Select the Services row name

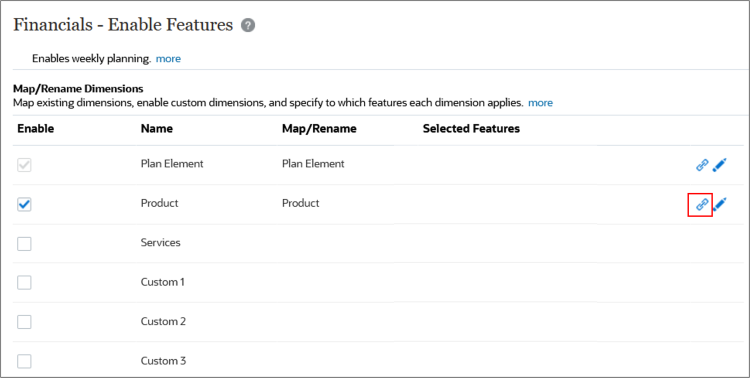[161, 243]
